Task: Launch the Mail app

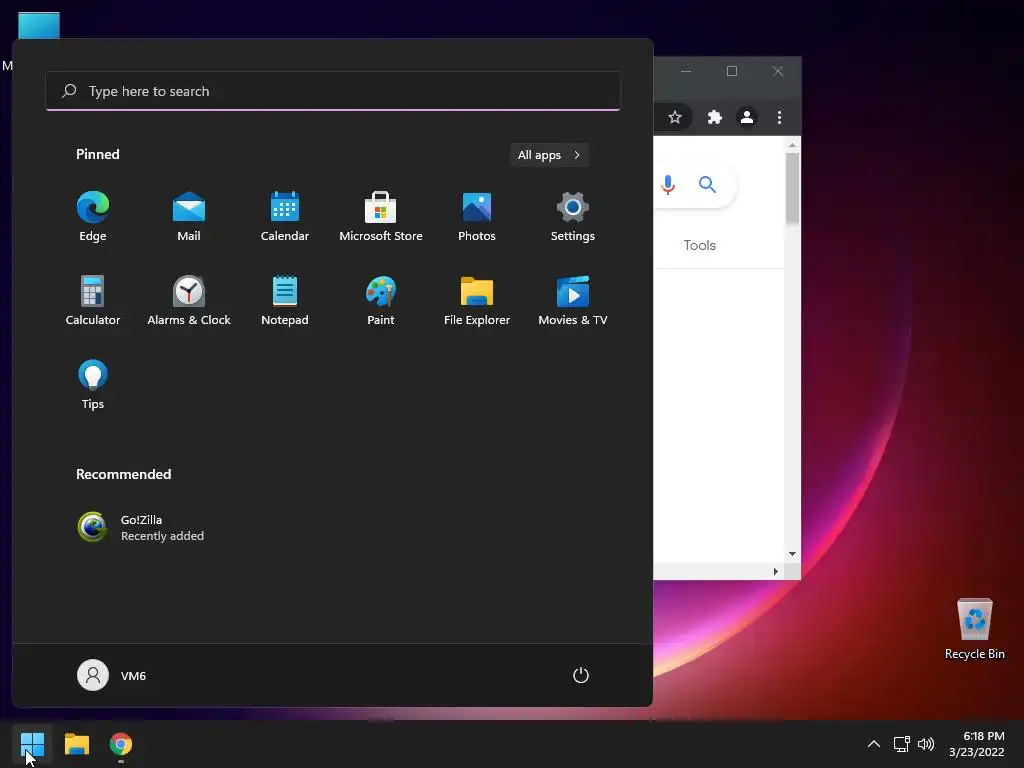Action: (x=189, y=217)
